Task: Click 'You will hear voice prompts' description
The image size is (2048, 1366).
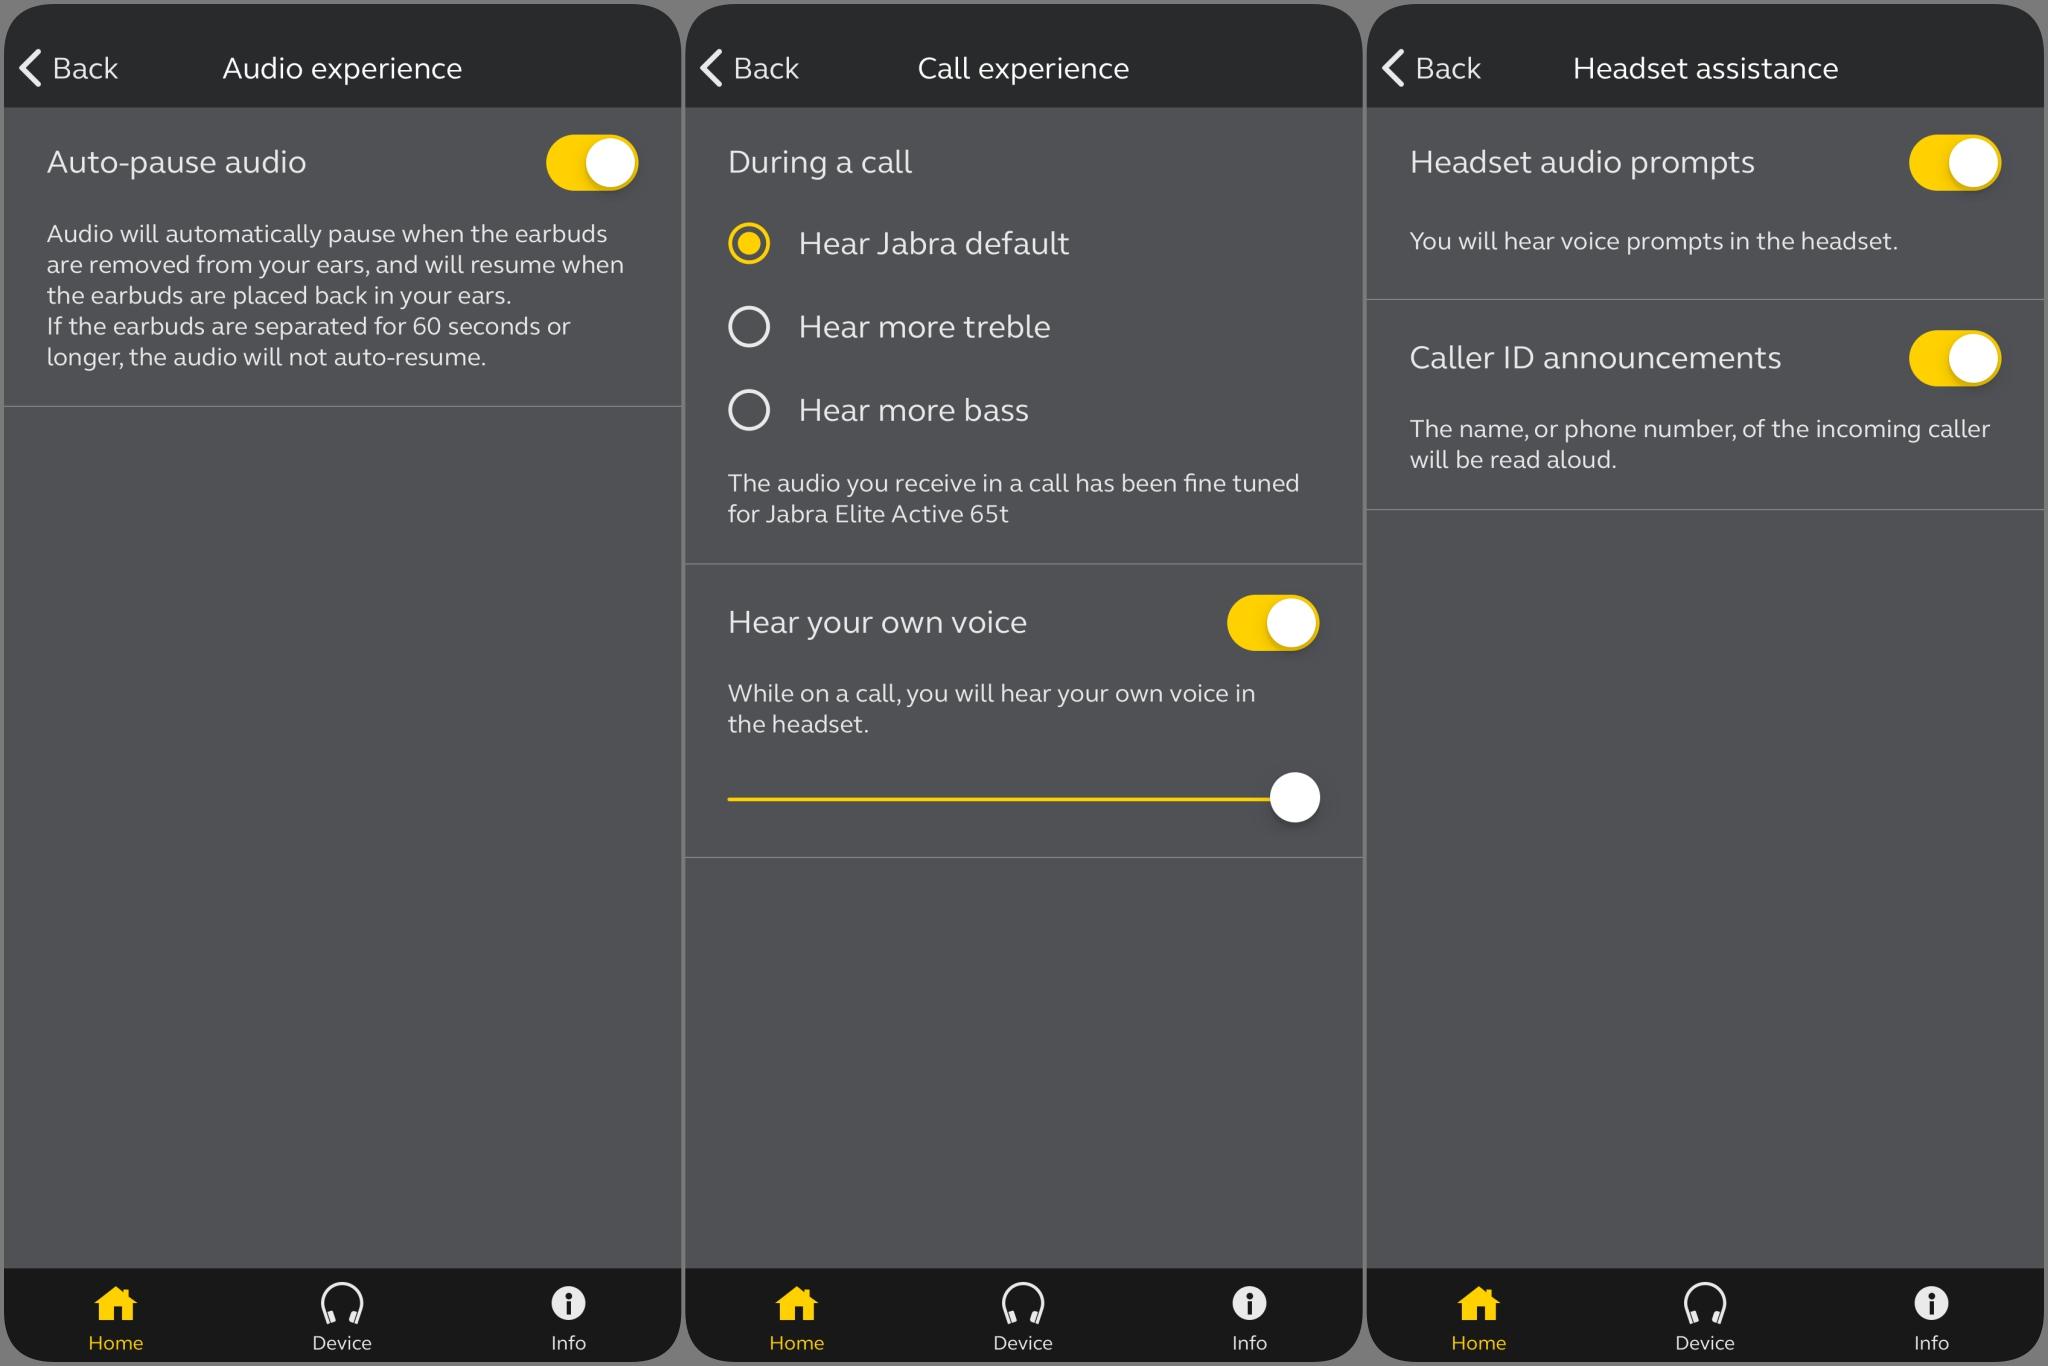Action: pyautogui.click(x=1653, y=241)
